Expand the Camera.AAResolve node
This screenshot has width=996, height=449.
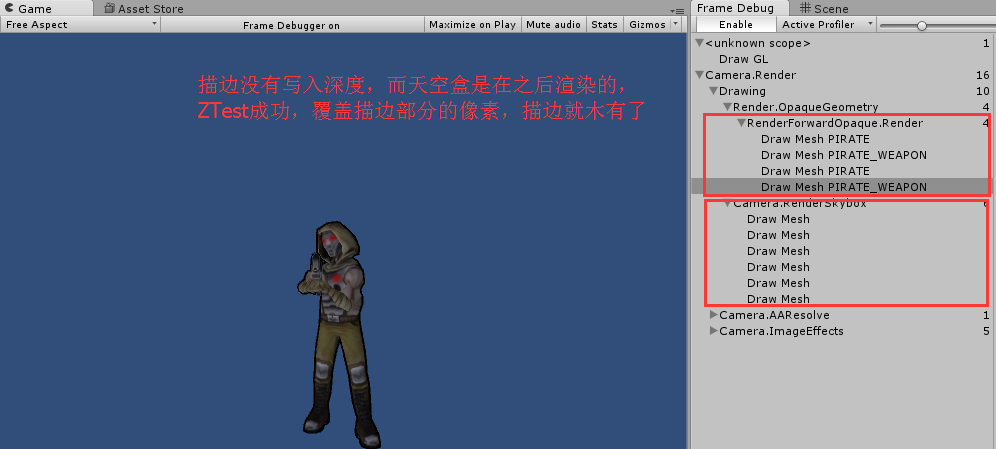713,314
